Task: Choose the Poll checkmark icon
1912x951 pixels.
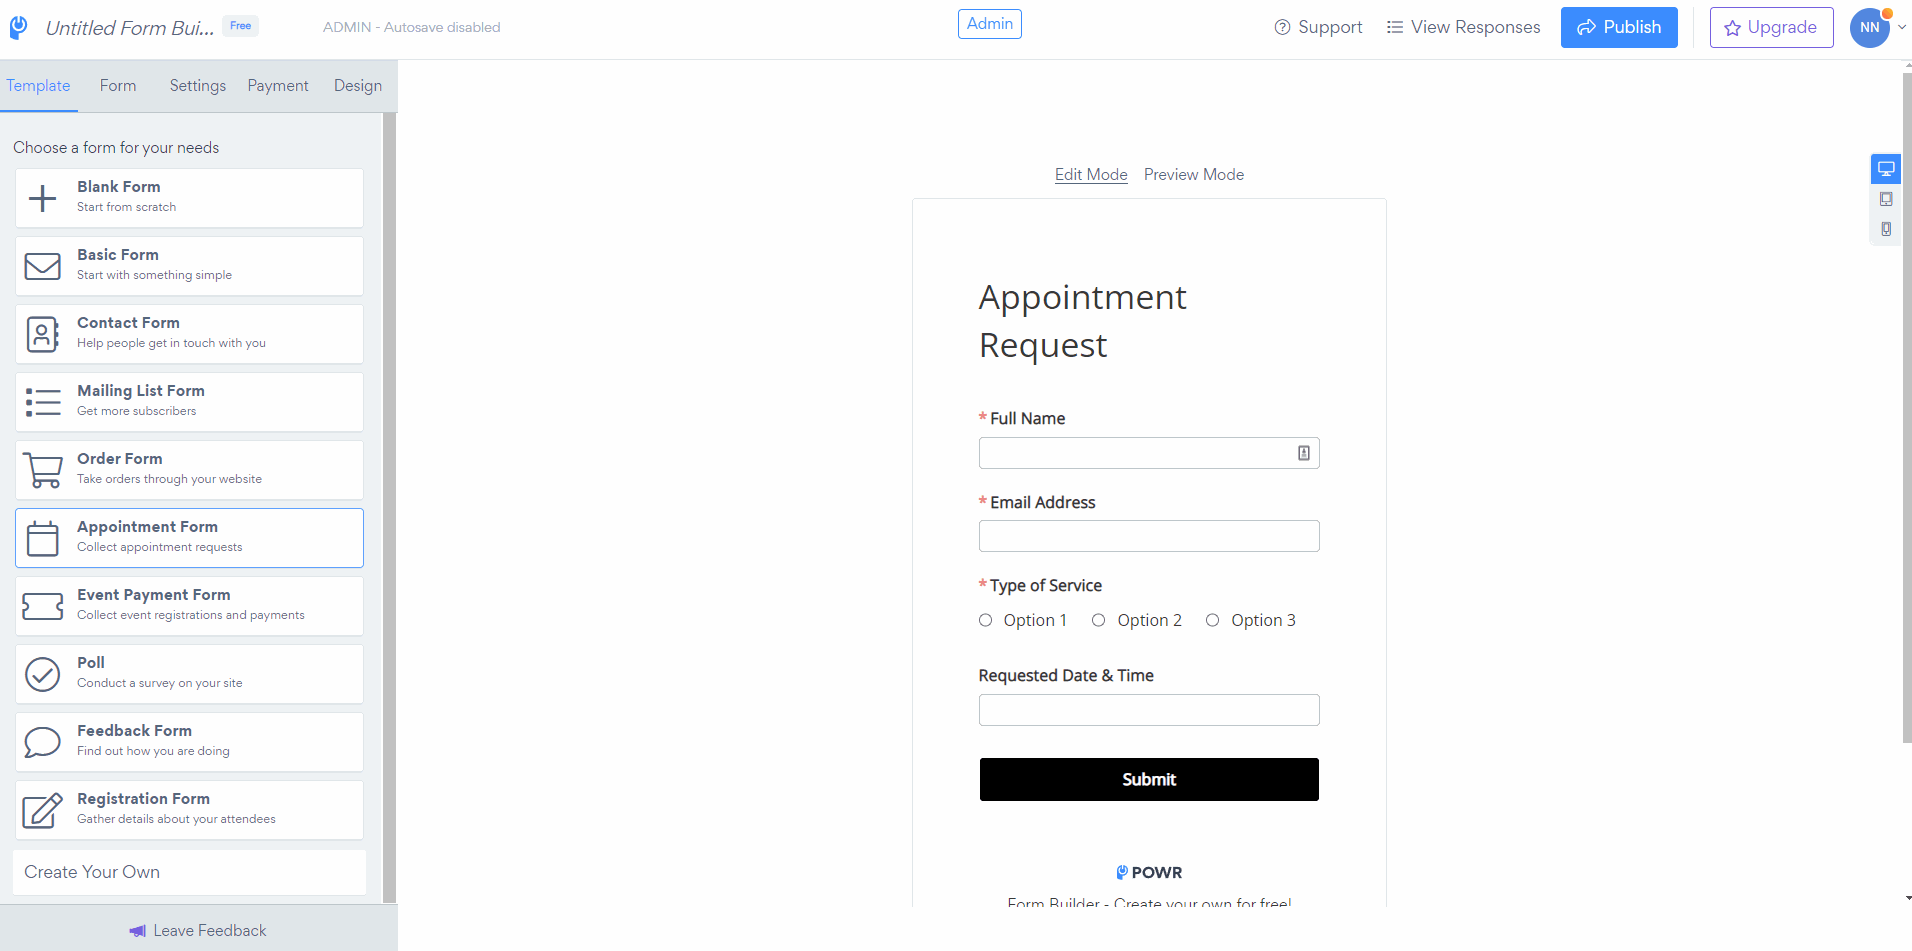Action: pos(43,674)
